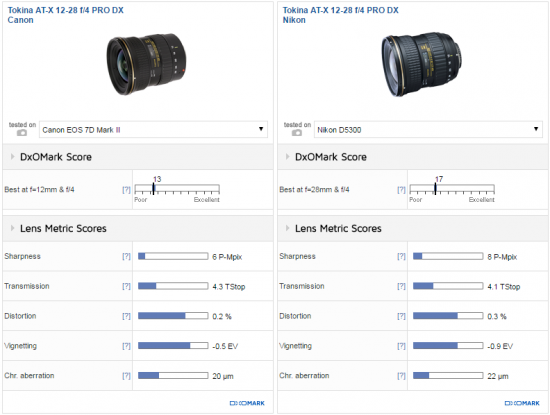550x415 pixels.
Task: Click the Canon-mount Tokina lens photo
Action: click(x=146, y=64)
